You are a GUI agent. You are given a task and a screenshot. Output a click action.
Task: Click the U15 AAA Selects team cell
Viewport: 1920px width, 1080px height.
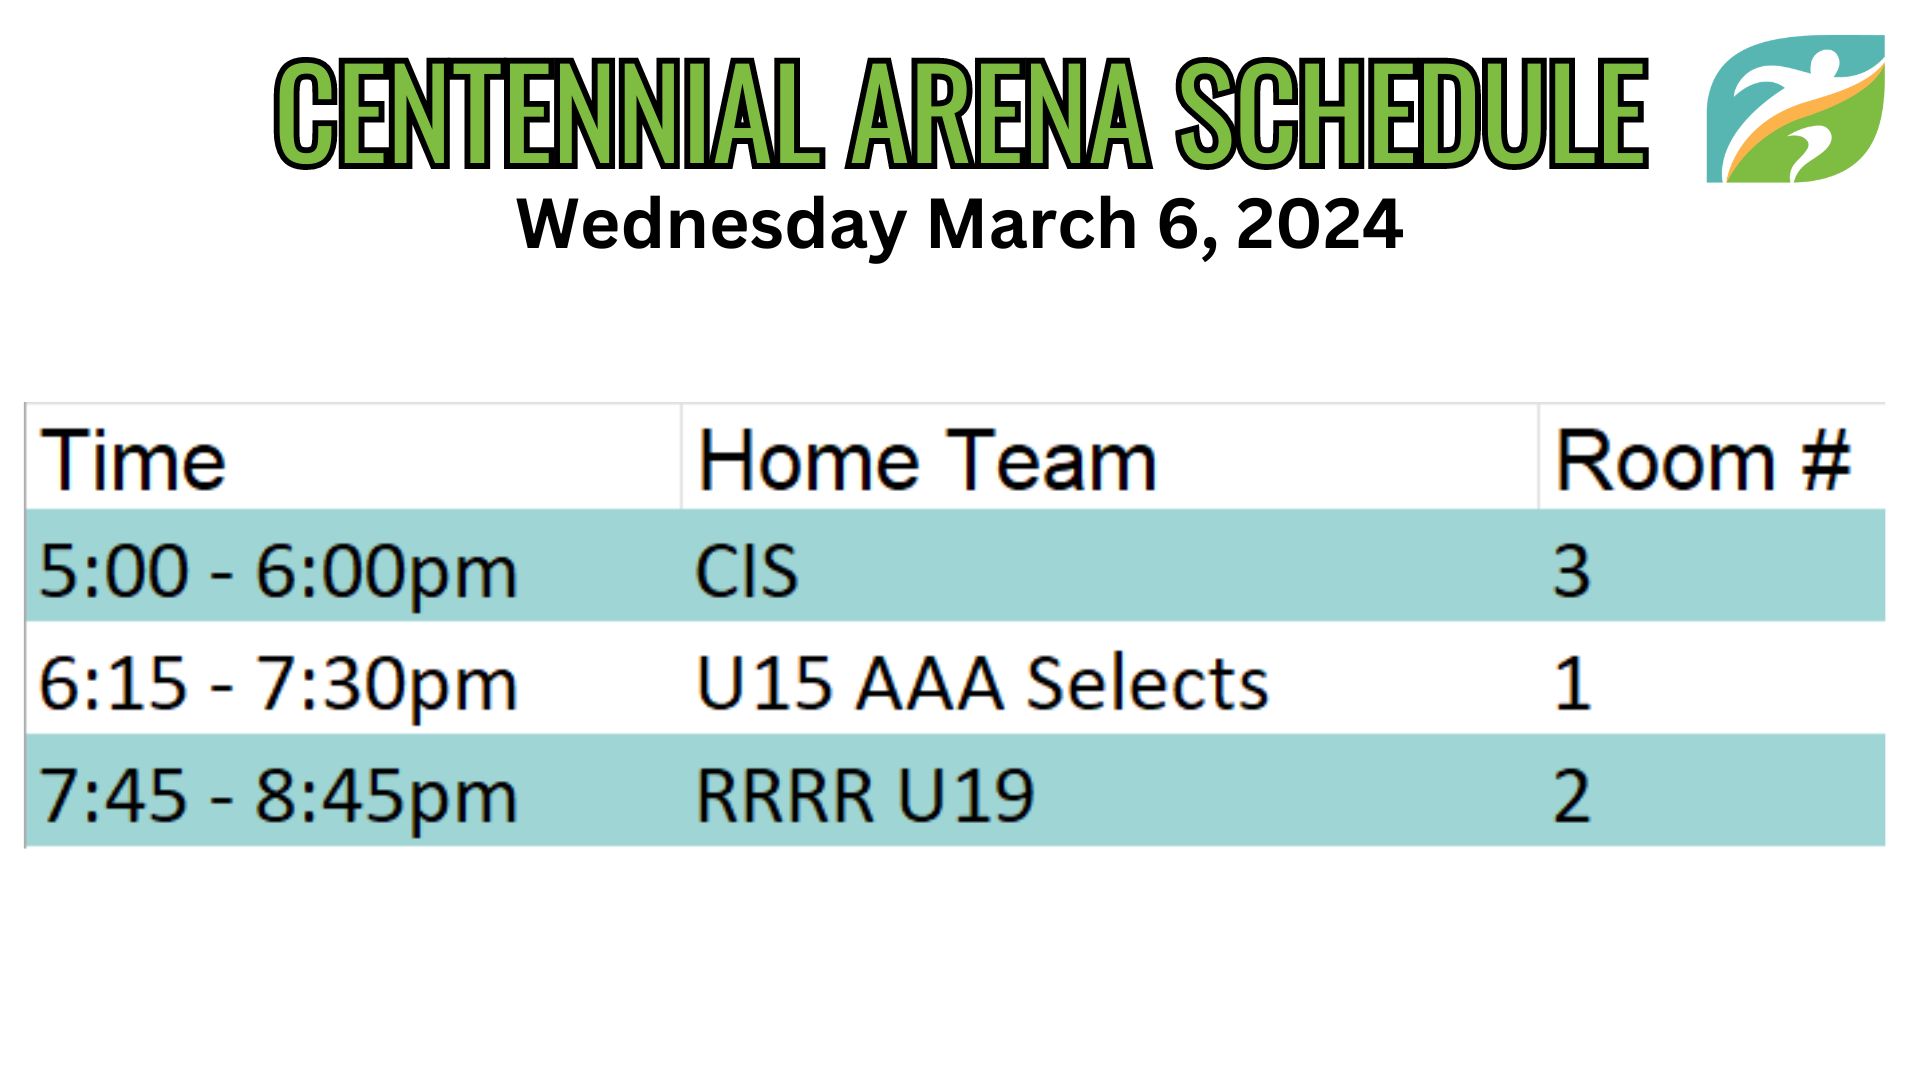tap(1110, 678)
